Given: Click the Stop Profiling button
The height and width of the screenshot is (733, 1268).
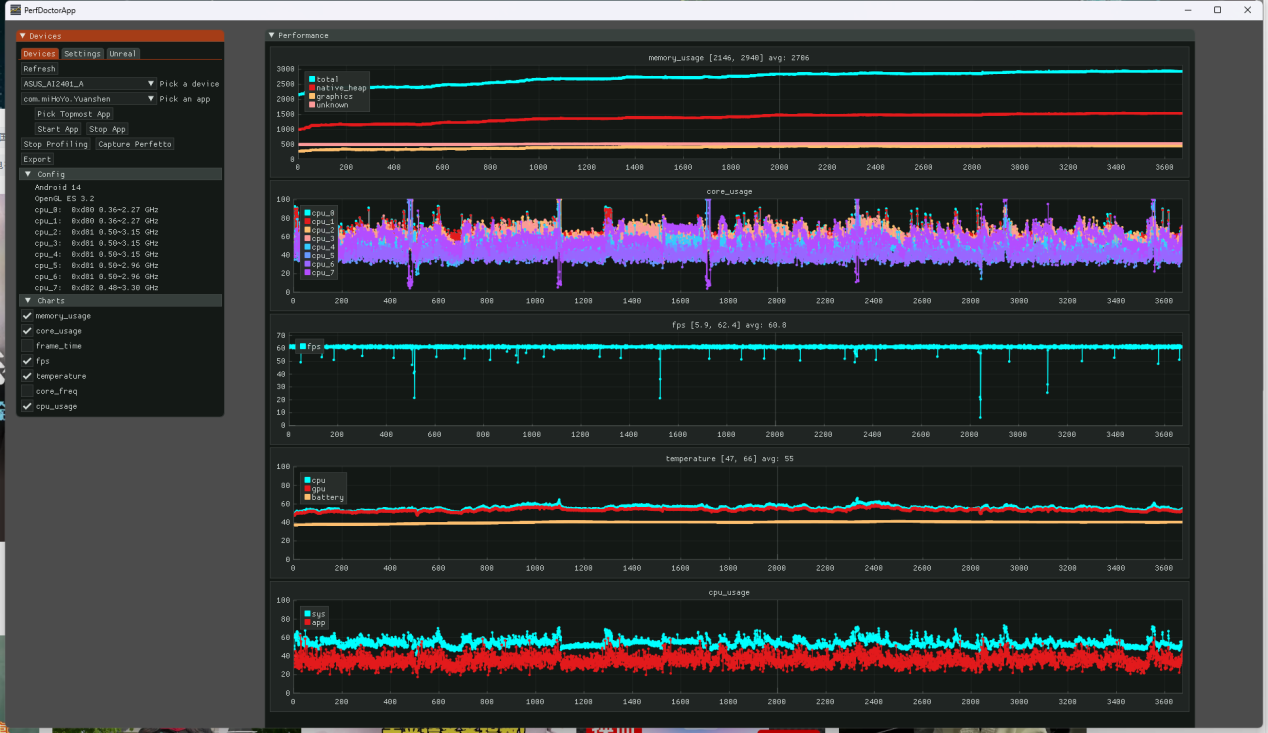Looking at the screenshot, I should [x=56, y=144].
